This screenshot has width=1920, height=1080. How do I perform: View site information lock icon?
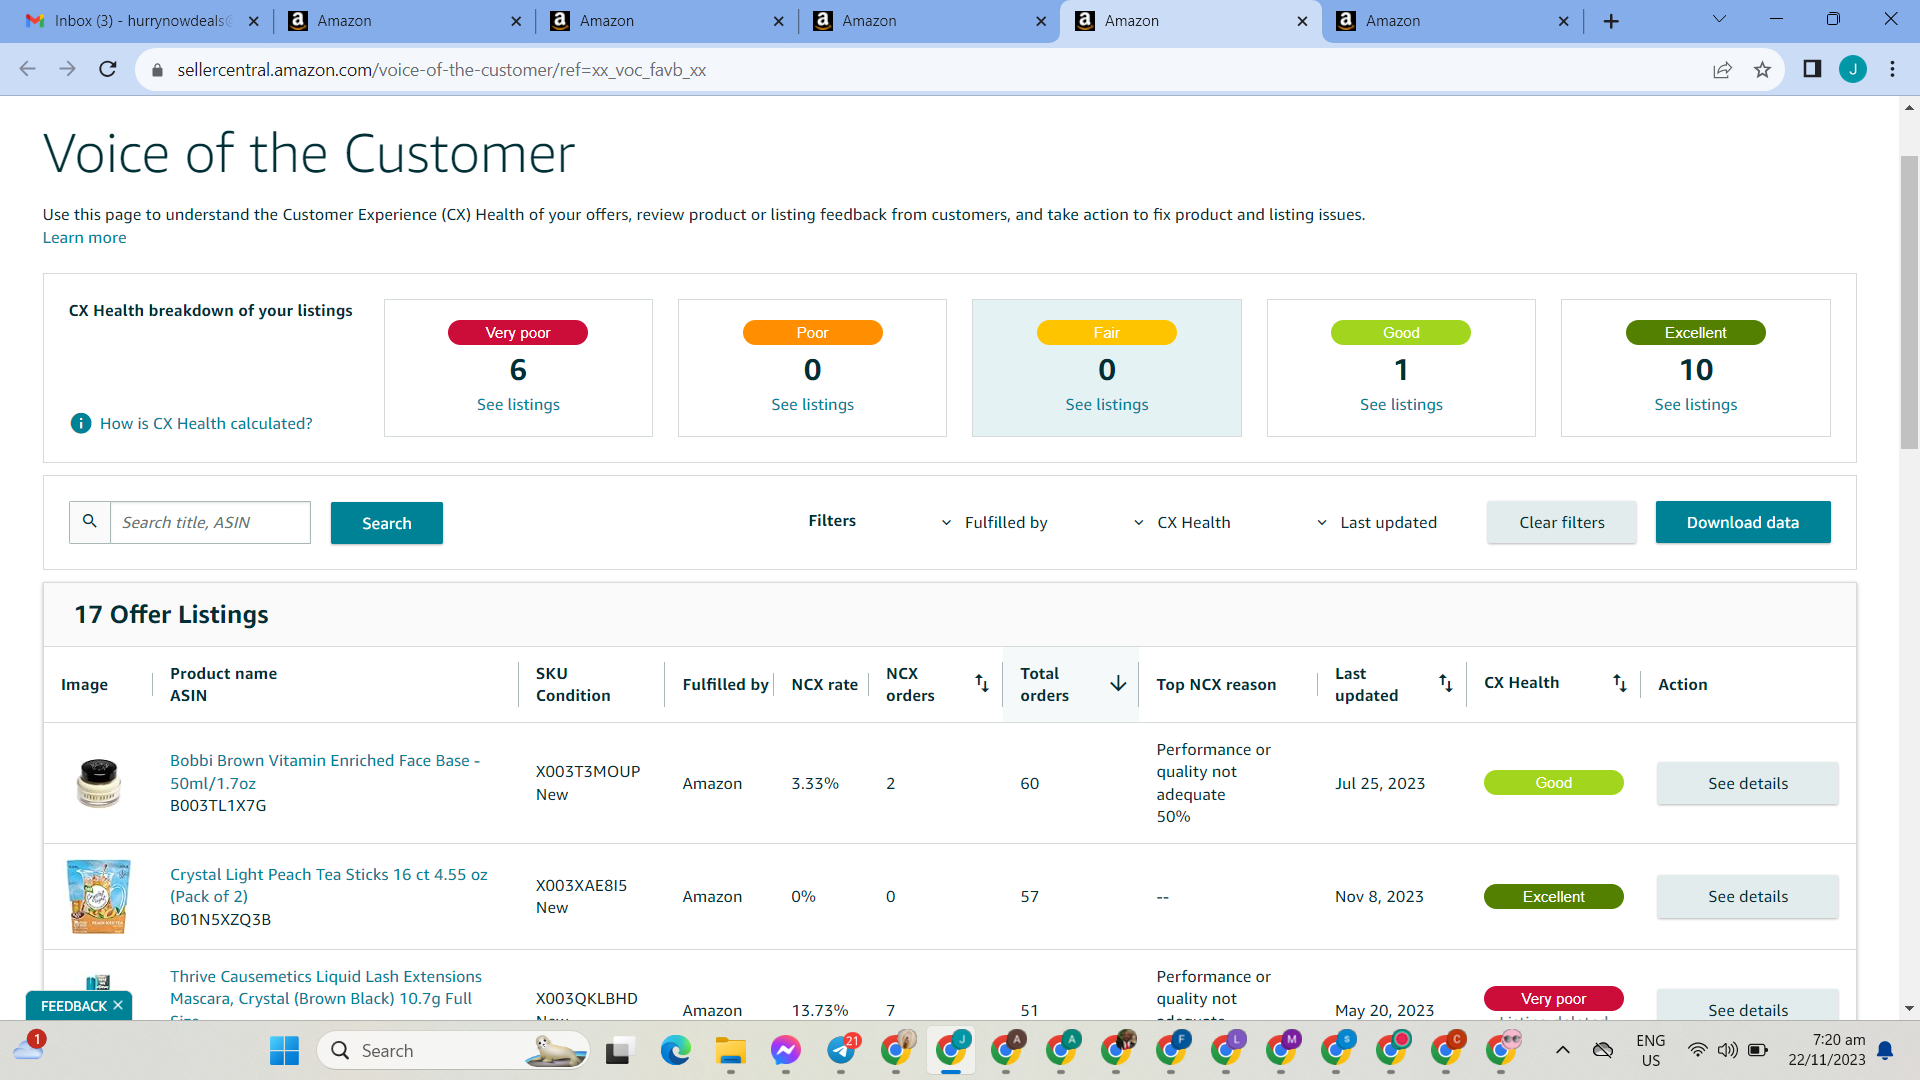click(x=156, y=70)
